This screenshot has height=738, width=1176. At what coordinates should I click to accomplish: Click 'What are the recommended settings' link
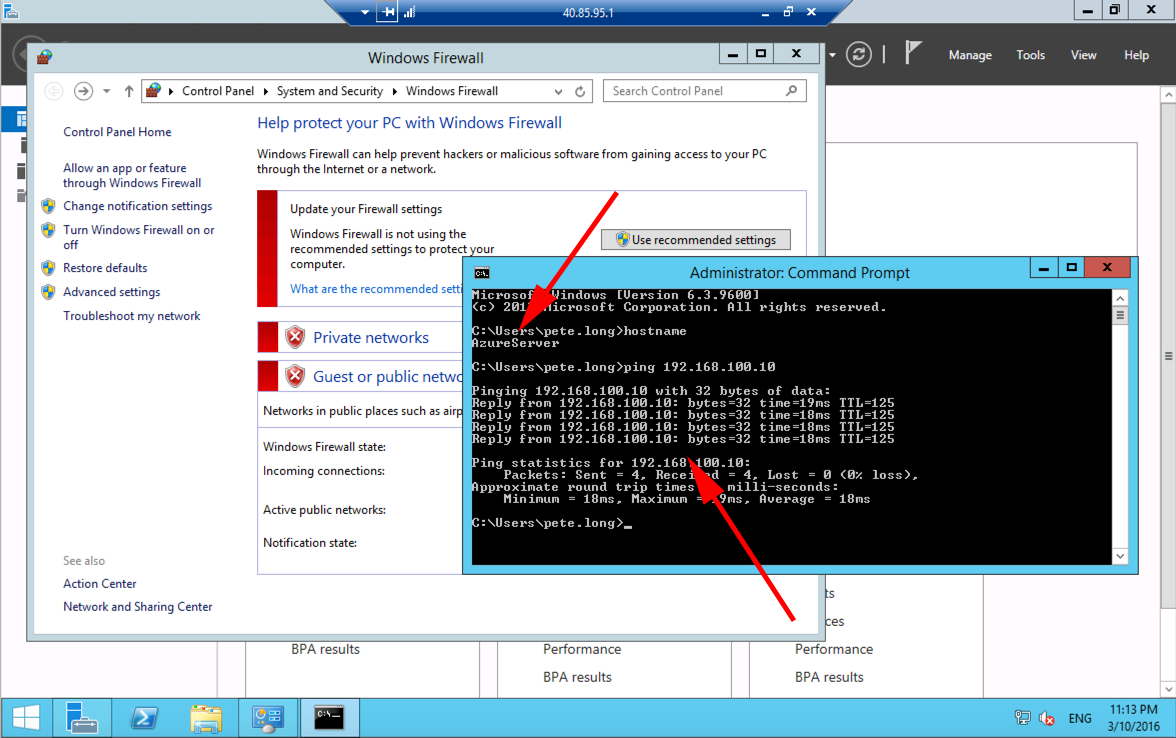(376, 289)
